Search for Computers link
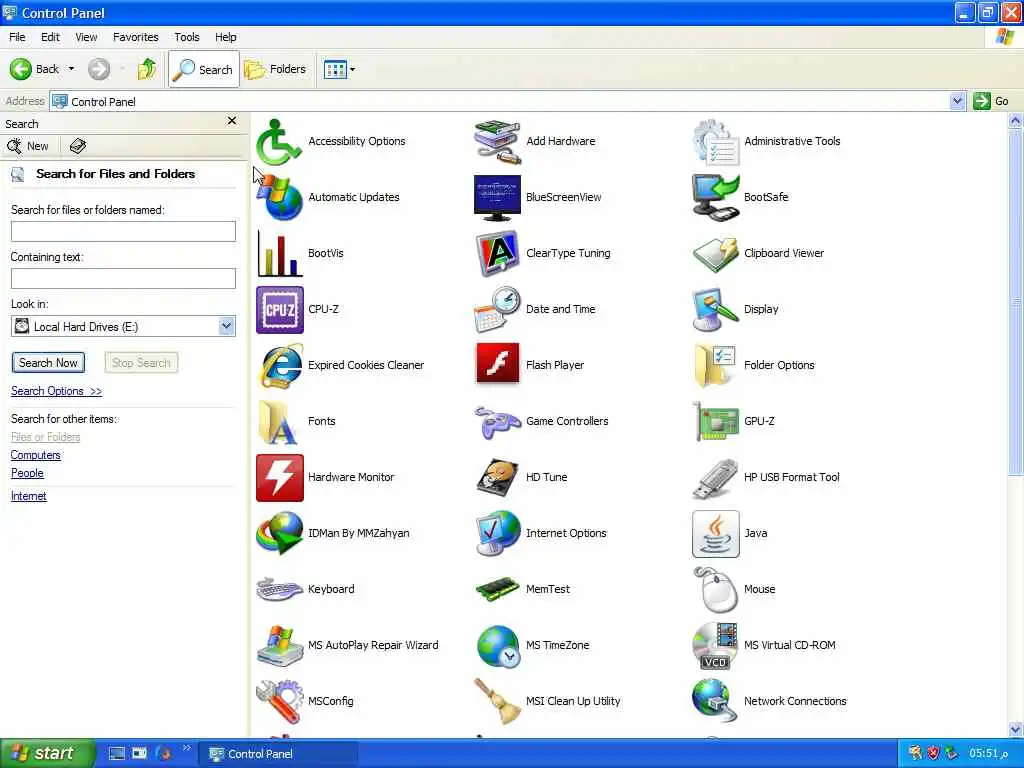This screenshot has height=768, width=1024. click(x=35, y=455)
